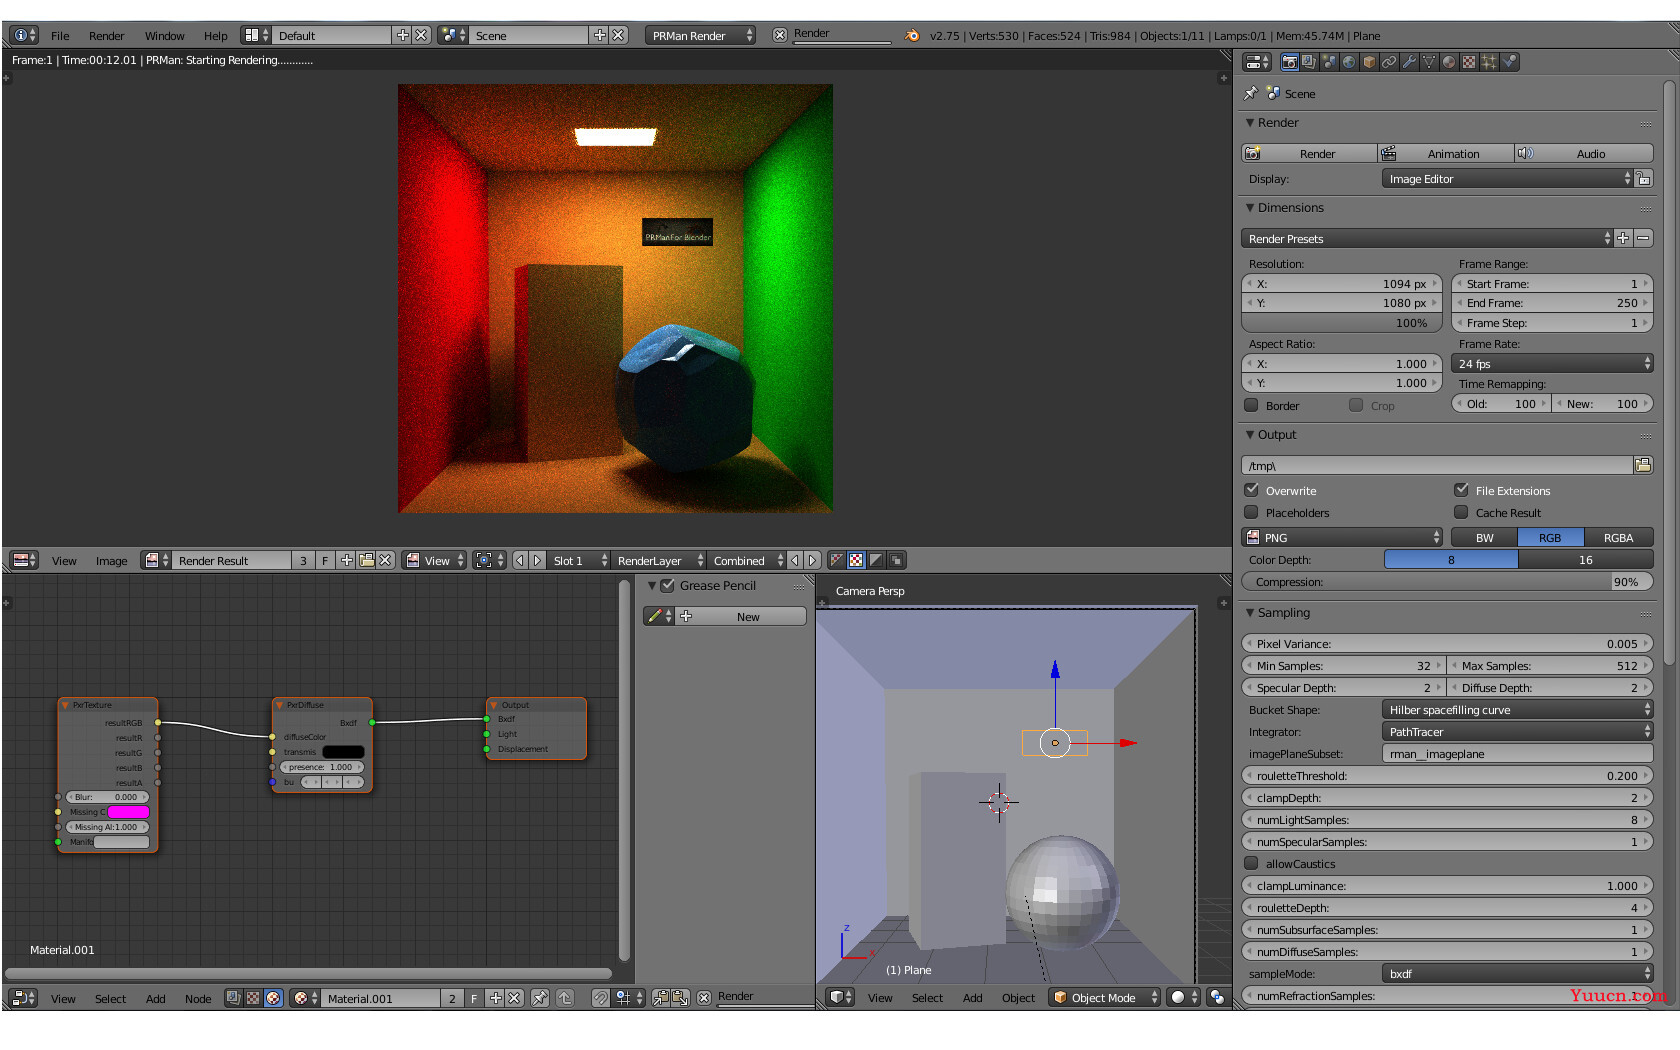Open the PNG file format dropdown
Image resolution: width=1680 pixels, height=1050 pixels.
point(1342,537)
